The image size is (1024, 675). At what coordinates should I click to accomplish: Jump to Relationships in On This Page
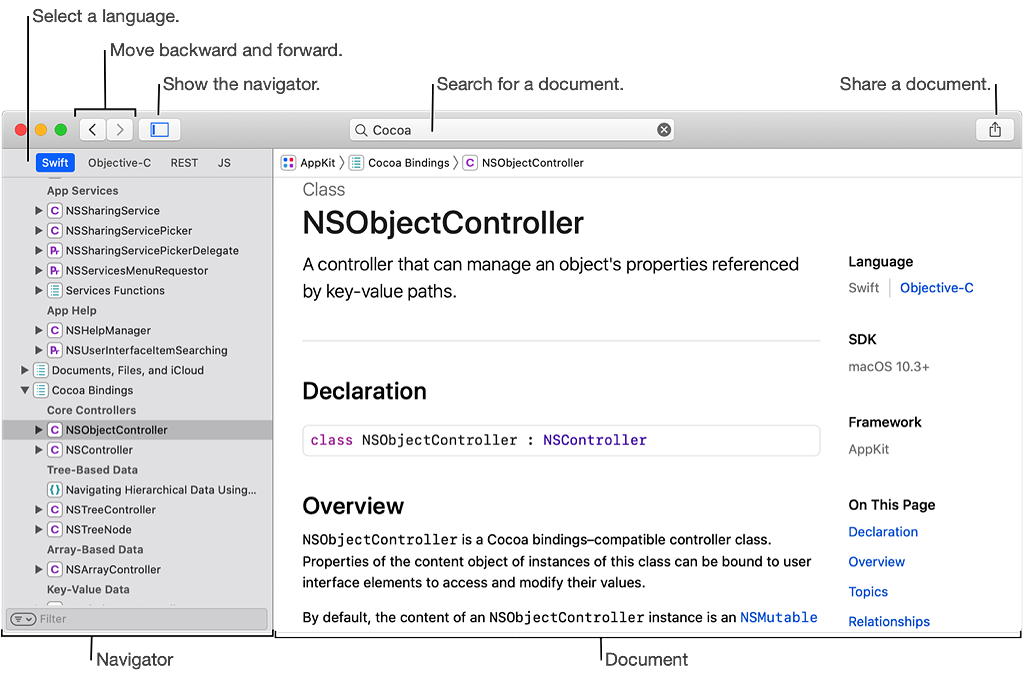(889, 622)
